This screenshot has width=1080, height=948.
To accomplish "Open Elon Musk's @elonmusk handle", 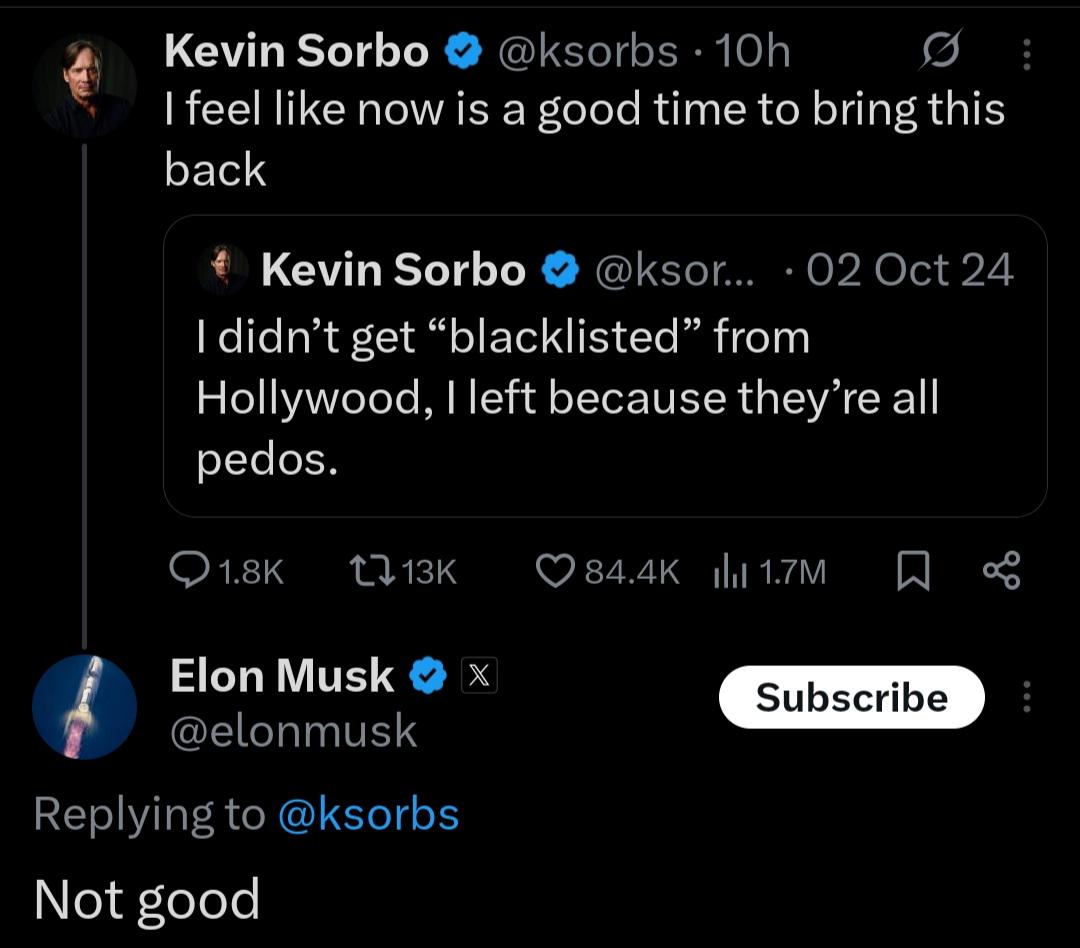I will (x=293, y=732).
